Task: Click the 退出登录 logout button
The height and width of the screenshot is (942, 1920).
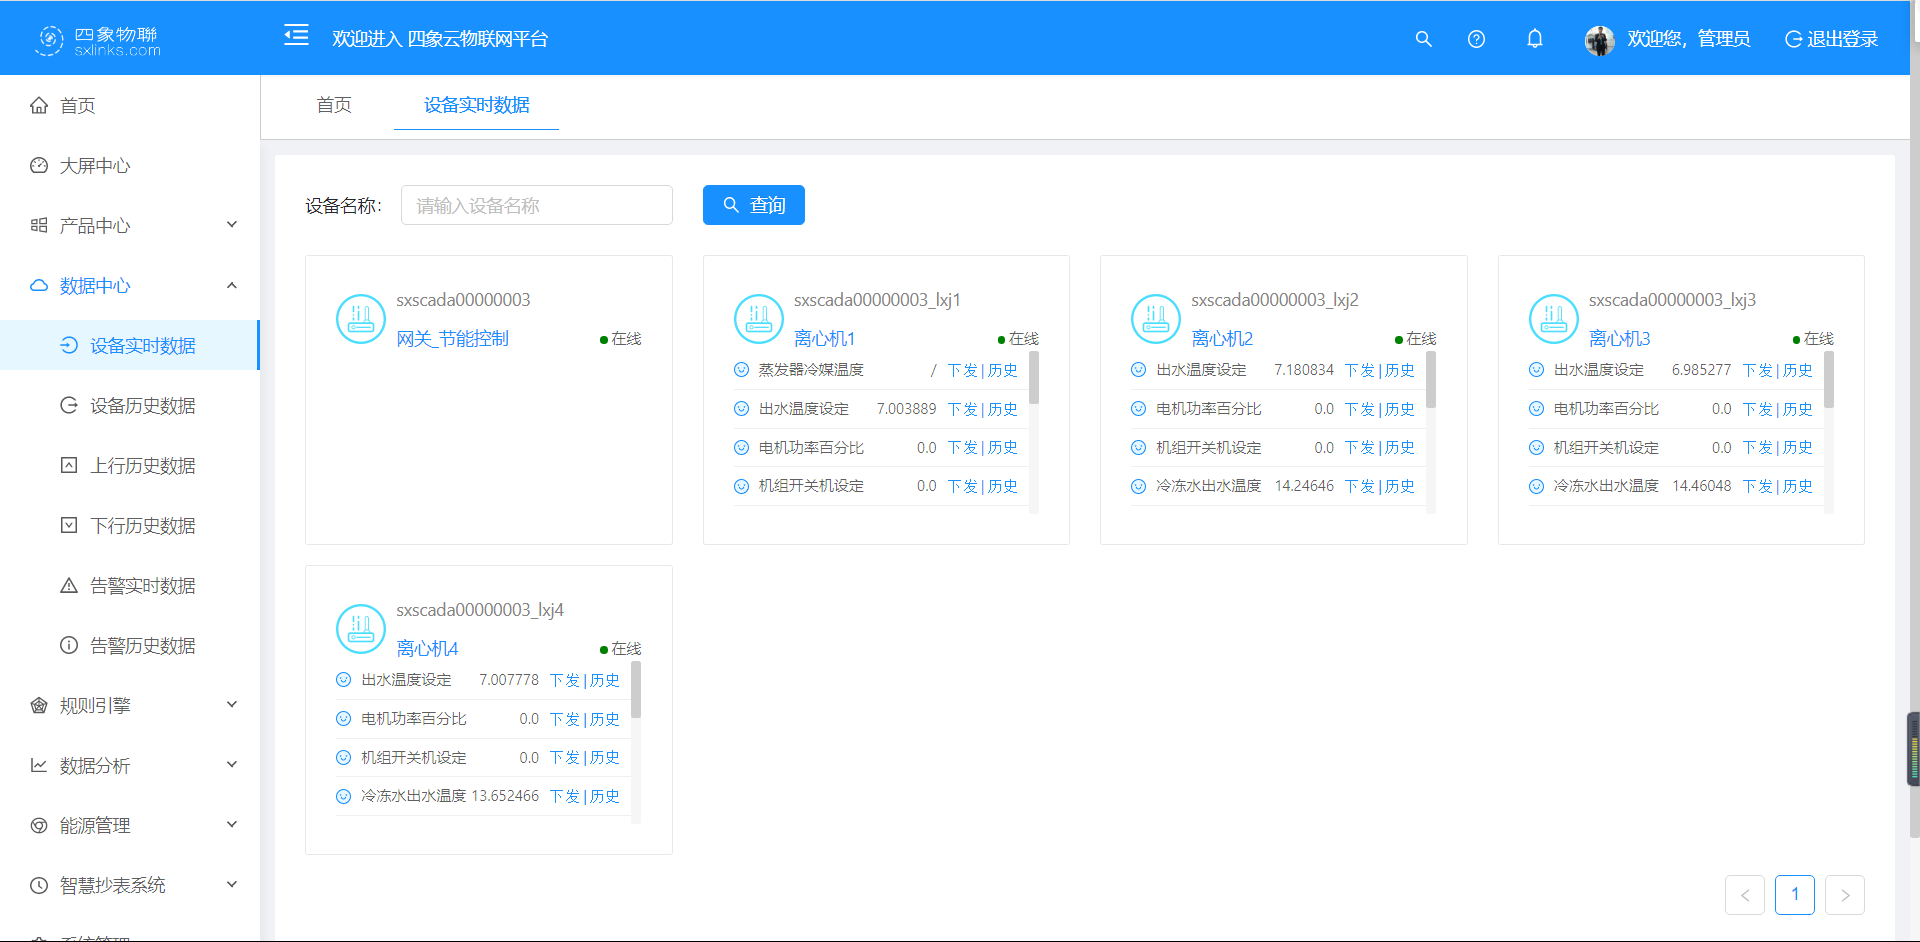Action: click(1831, 39)
